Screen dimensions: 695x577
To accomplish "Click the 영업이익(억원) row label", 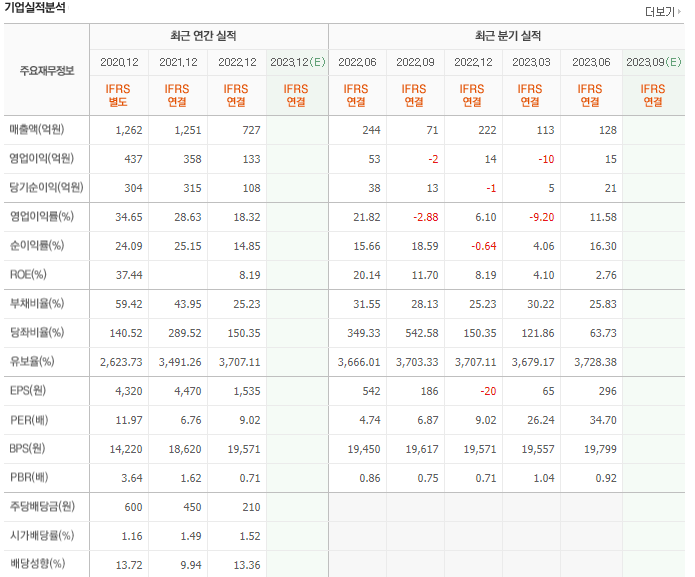I will 42,158.
